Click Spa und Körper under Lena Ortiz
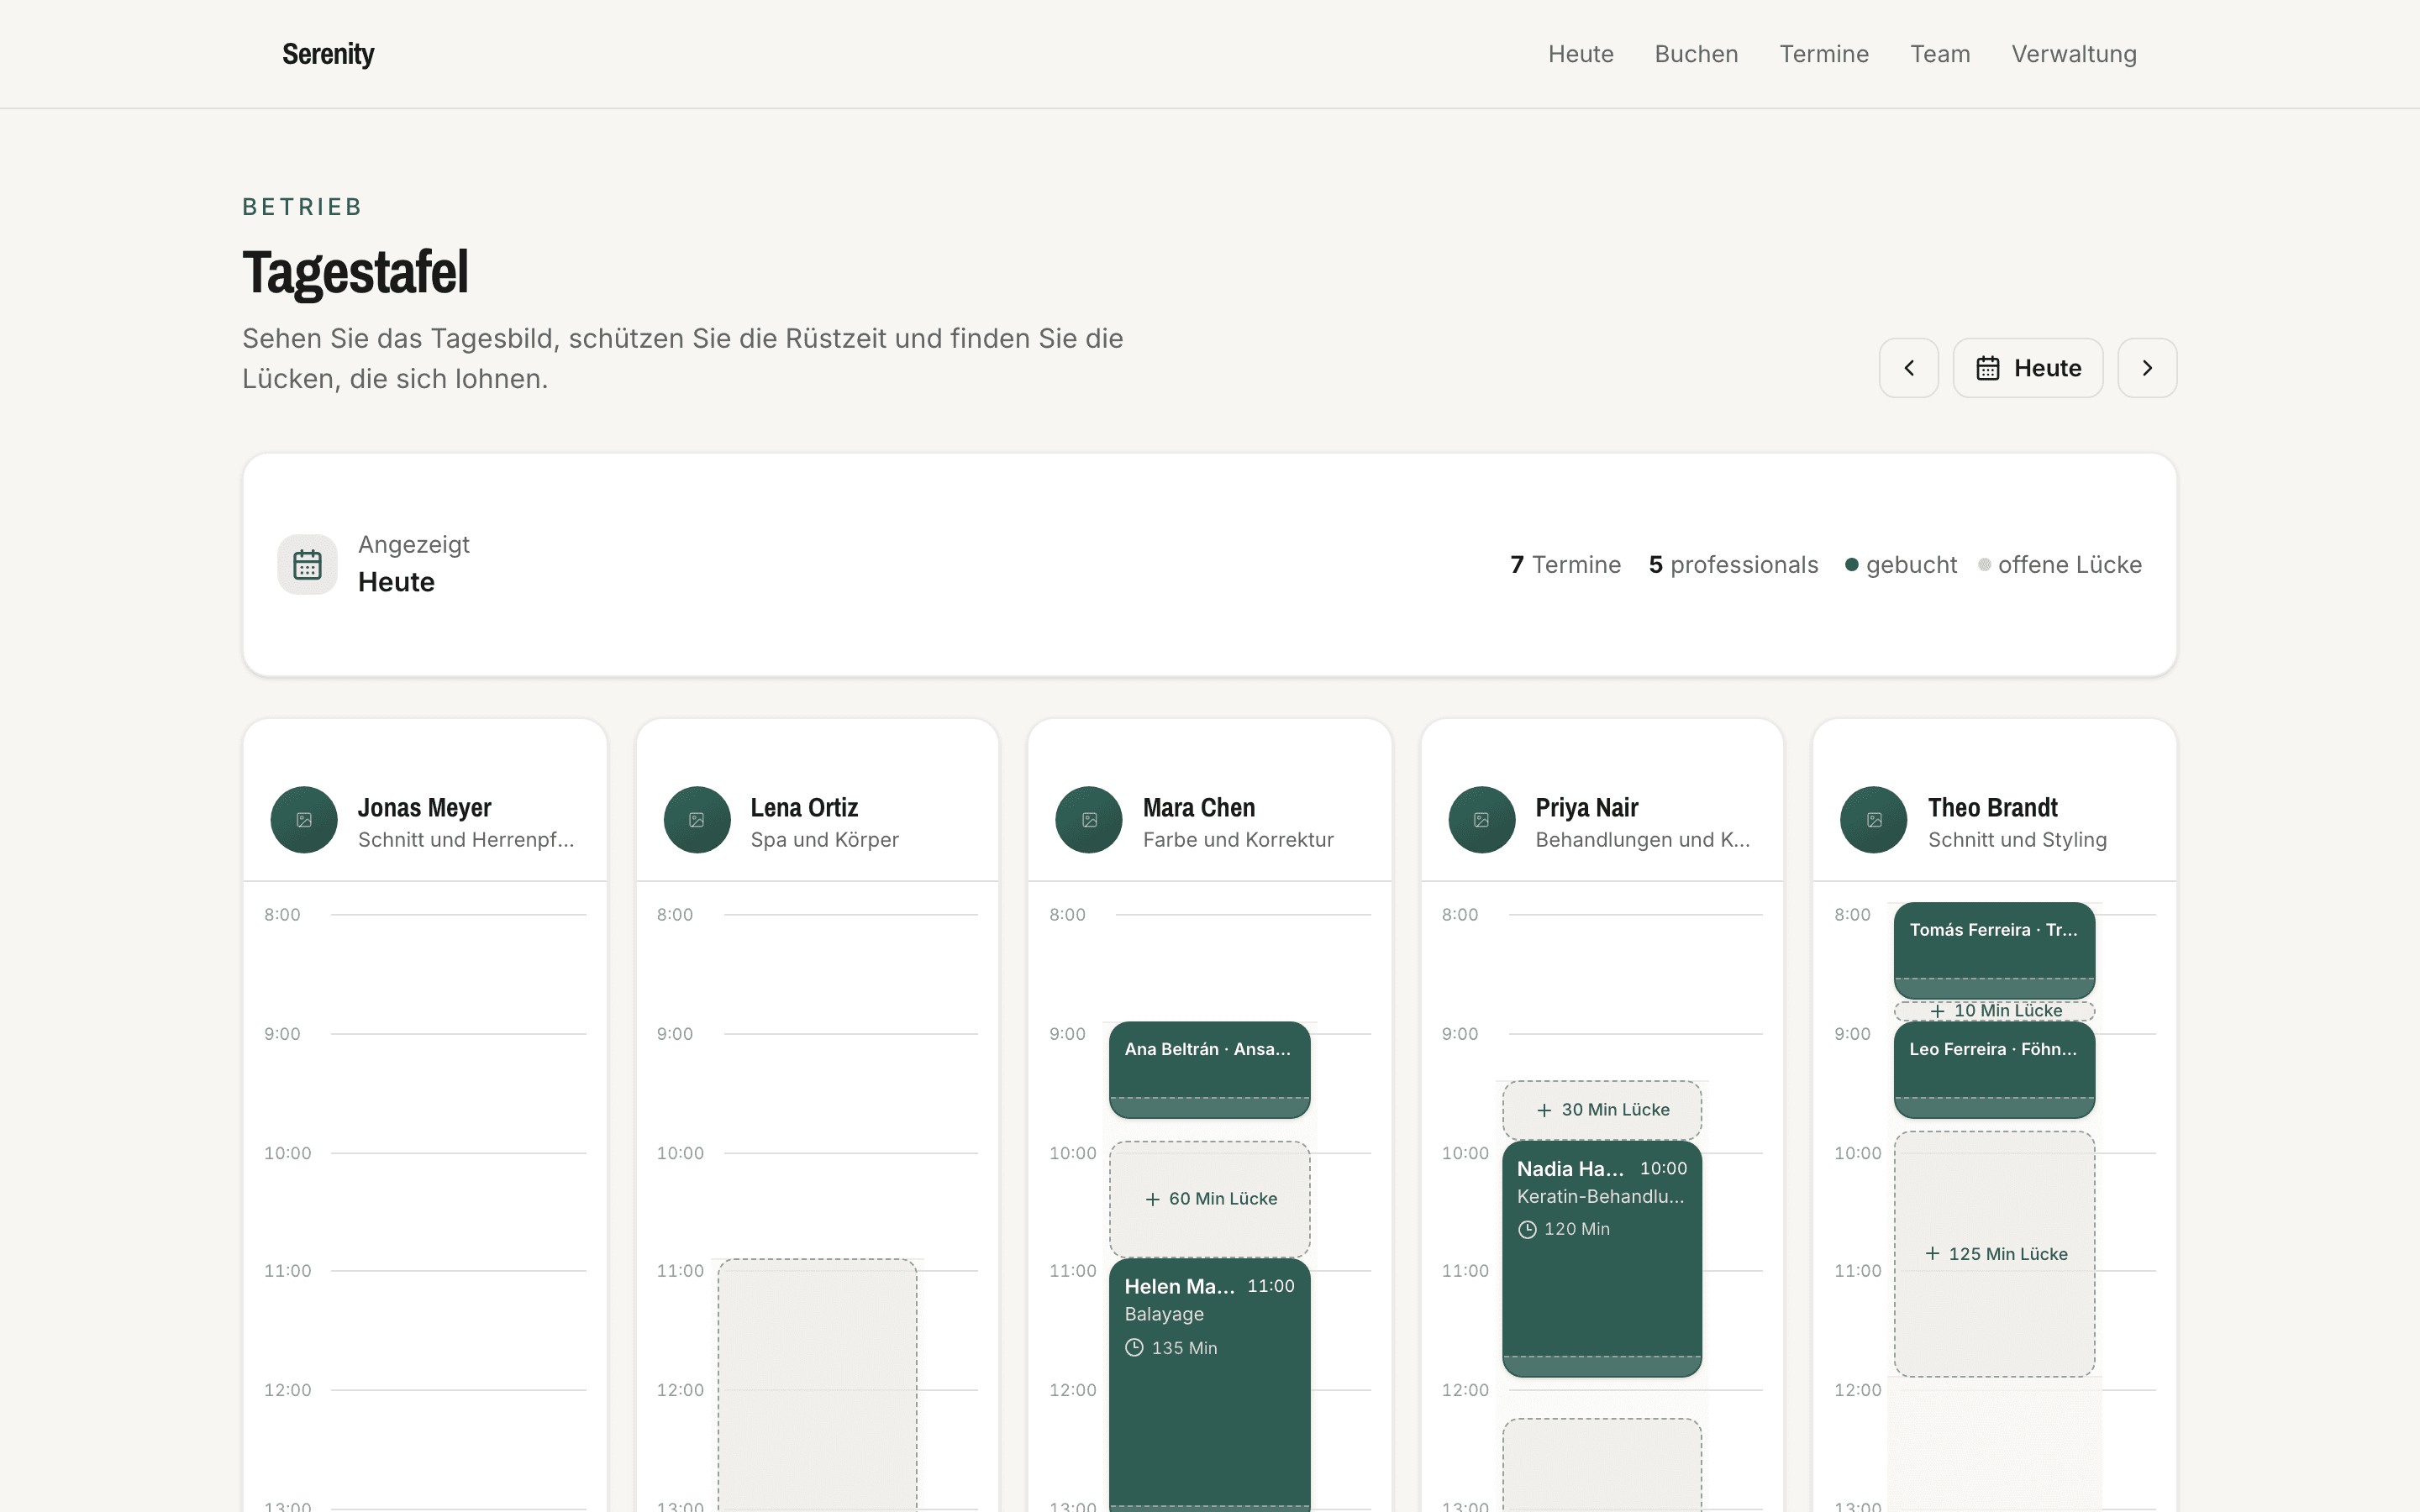 [x=824, y=840]
